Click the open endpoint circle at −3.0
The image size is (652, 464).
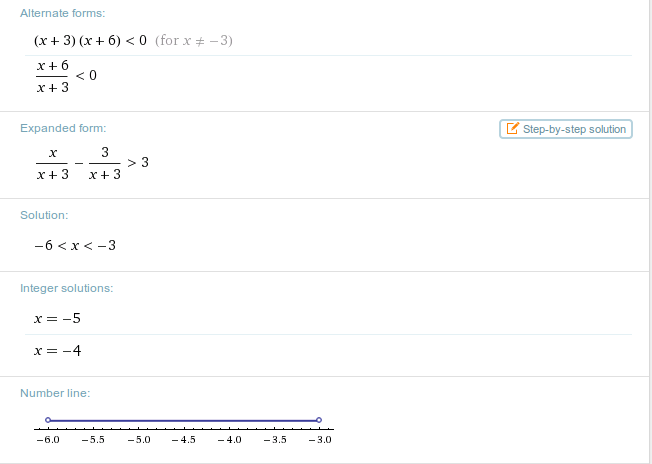pos(318,420)
